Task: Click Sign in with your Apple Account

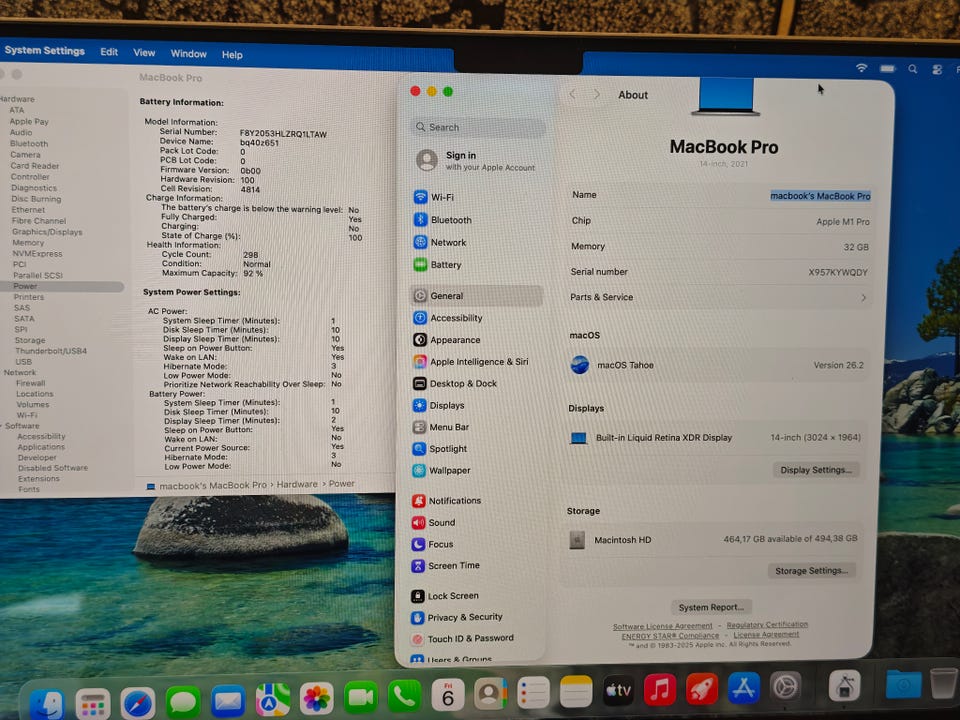Action: tap(476, 160)
